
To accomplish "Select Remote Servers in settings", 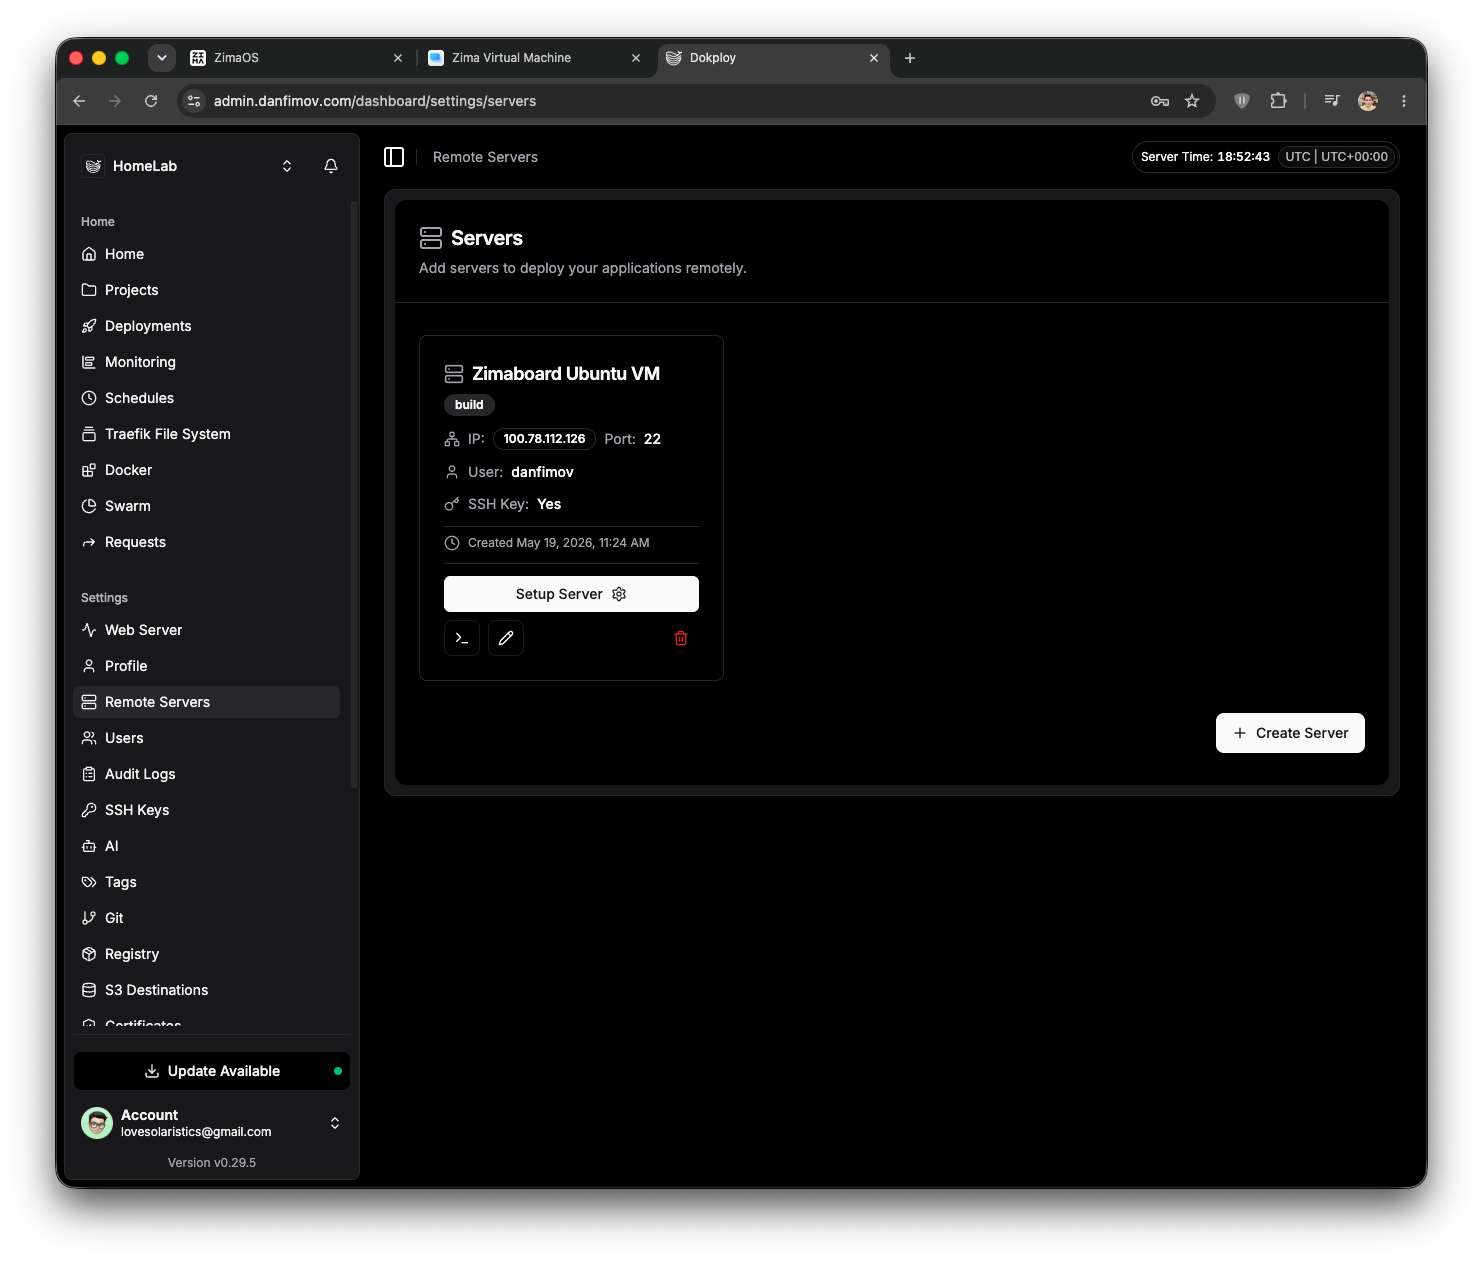I will click(207, 702).
